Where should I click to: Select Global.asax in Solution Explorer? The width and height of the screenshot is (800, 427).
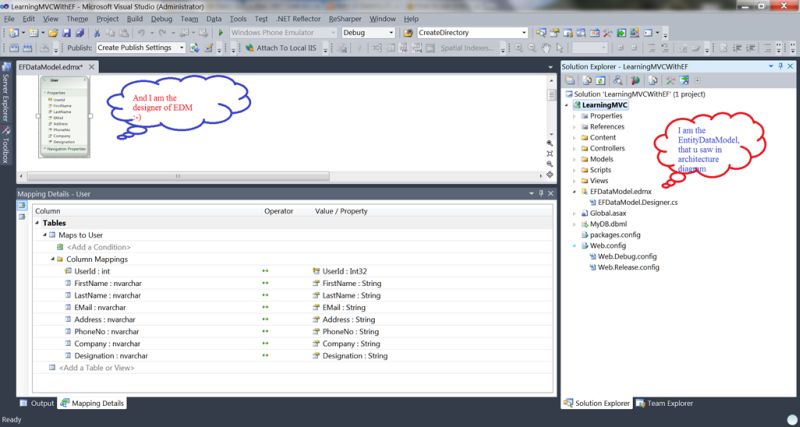[604, 213]
